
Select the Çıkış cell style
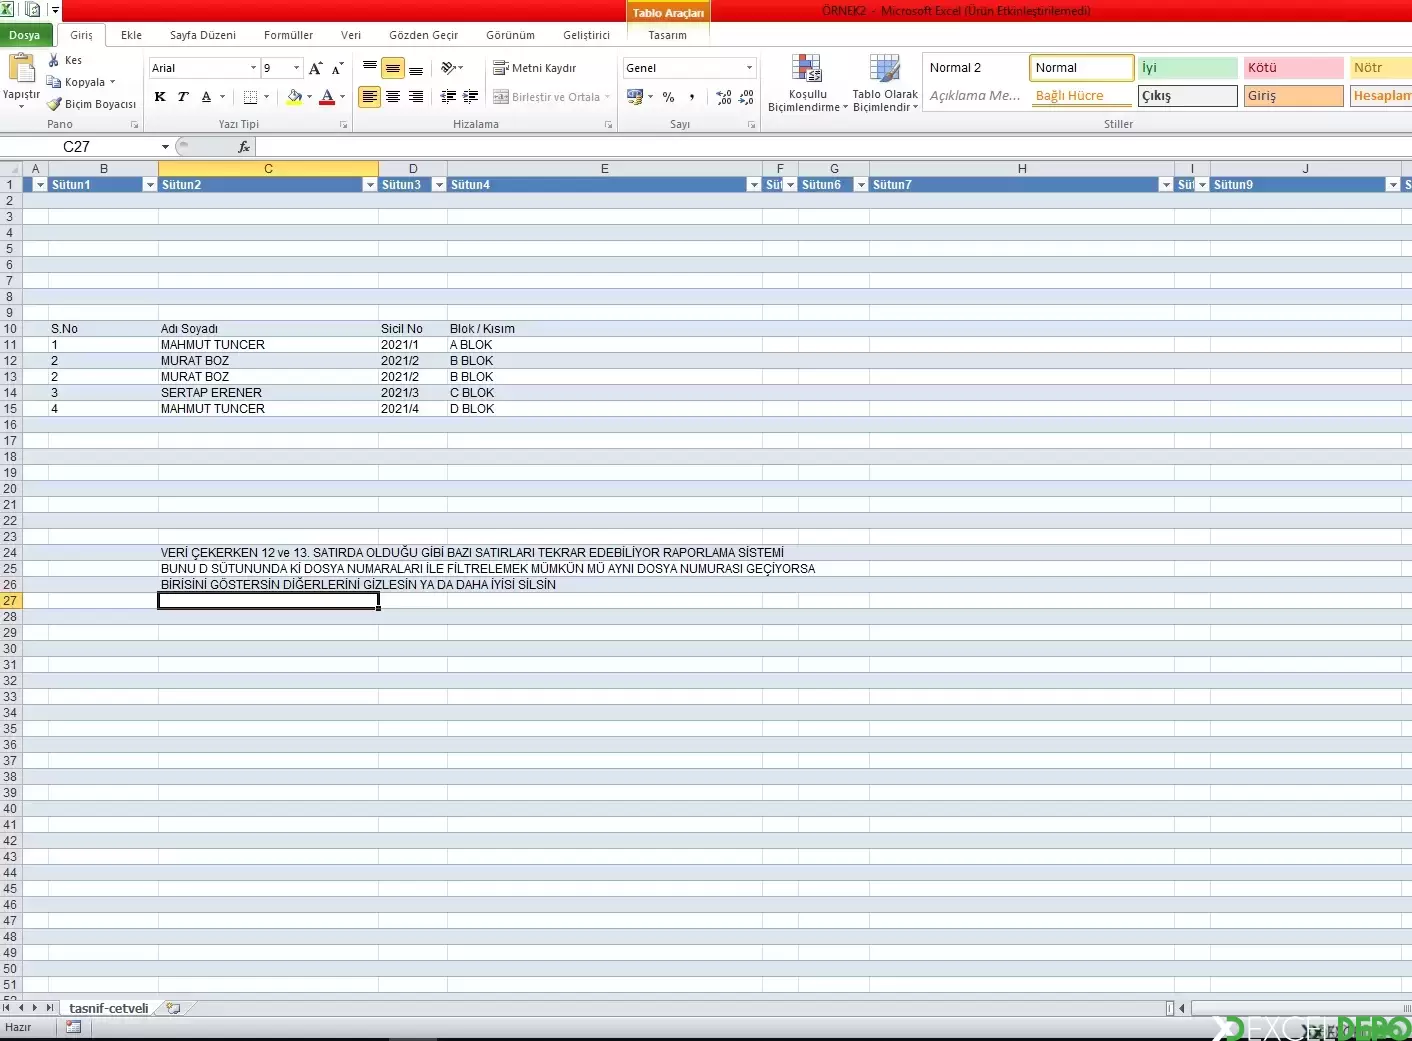click(1188, 96)
